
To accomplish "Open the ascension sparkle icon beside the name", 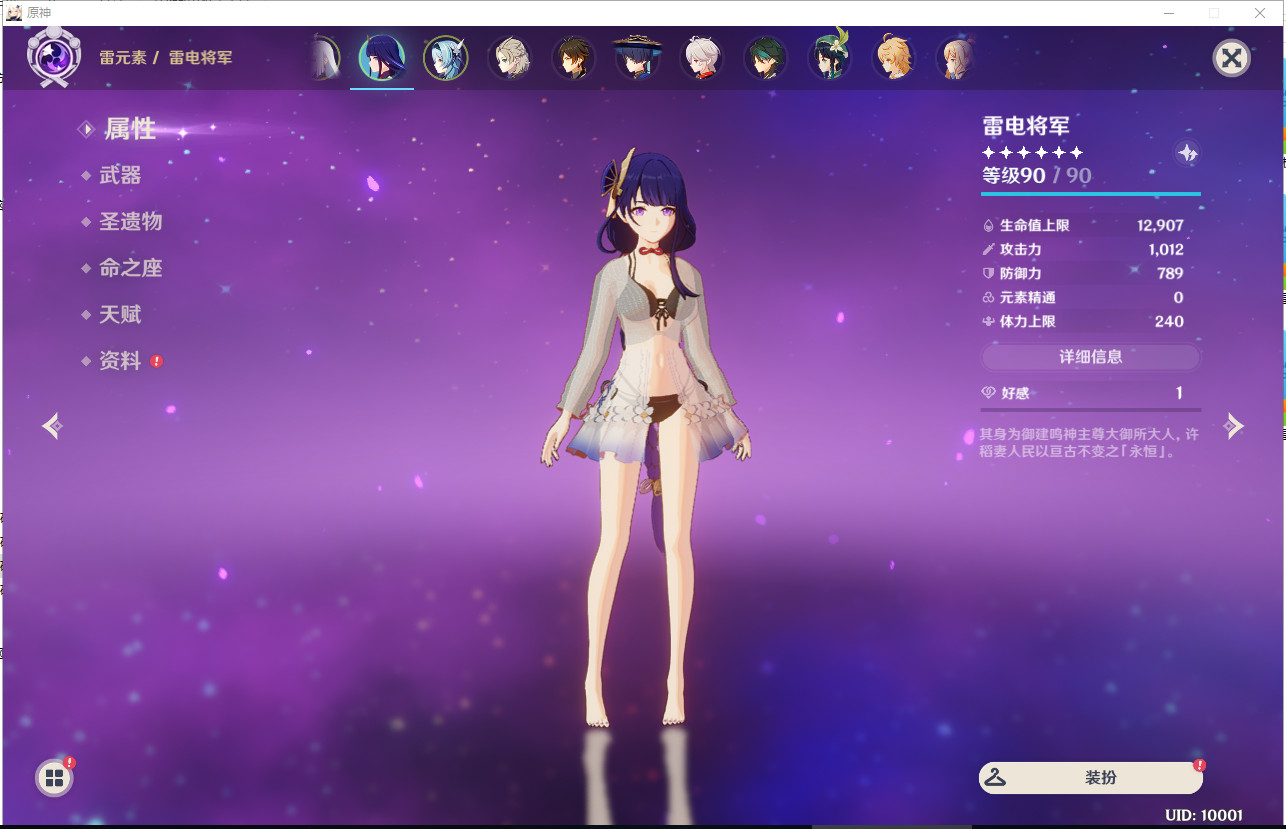I will pos(1187,153).
